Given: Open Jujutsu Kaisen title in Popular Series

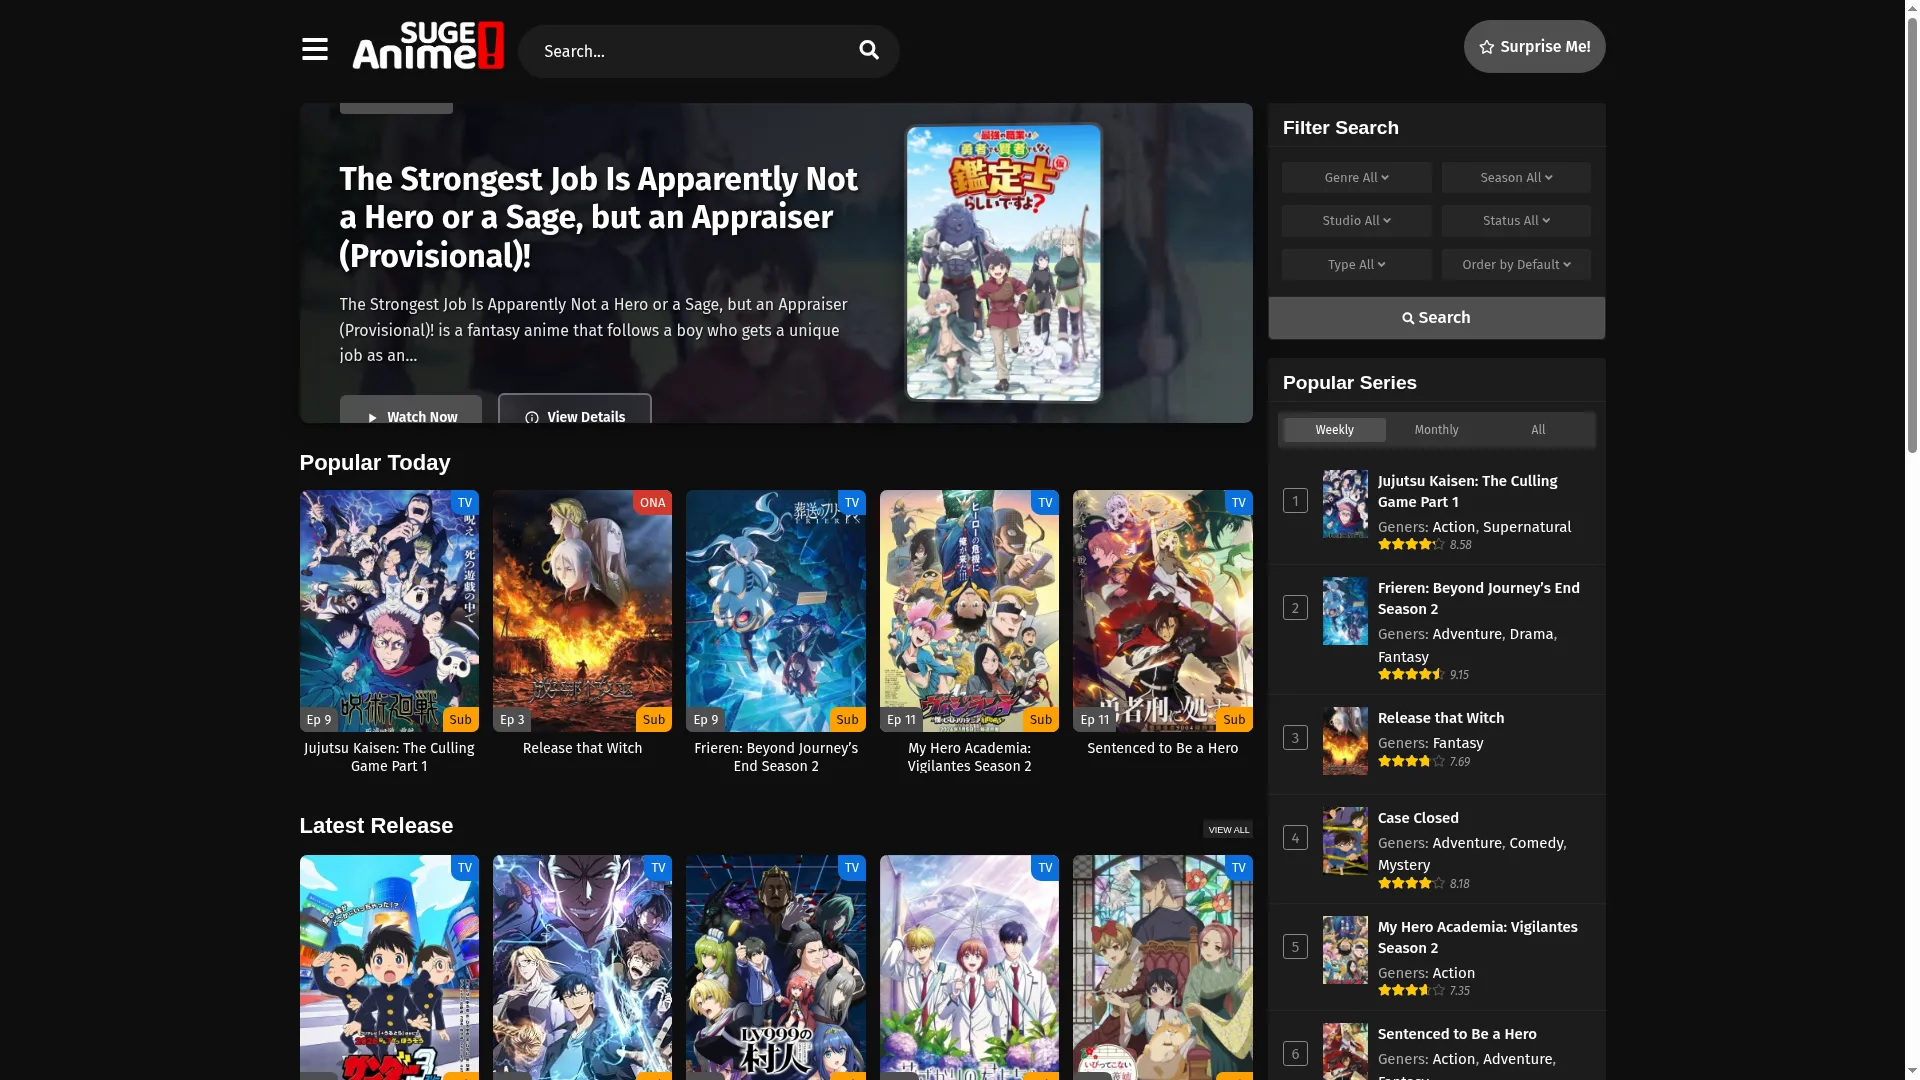Looking at the screenshot, I should click(x=1467, y=491).
